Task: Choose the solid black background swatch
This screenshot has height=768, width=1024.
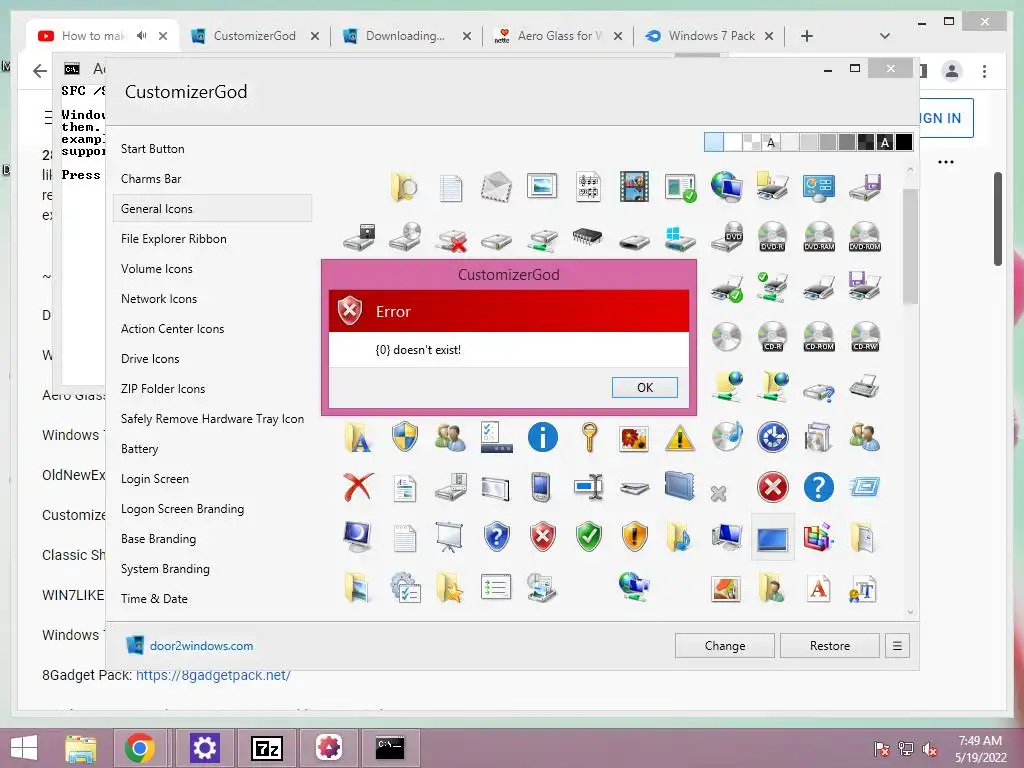Action: (904, 142)
